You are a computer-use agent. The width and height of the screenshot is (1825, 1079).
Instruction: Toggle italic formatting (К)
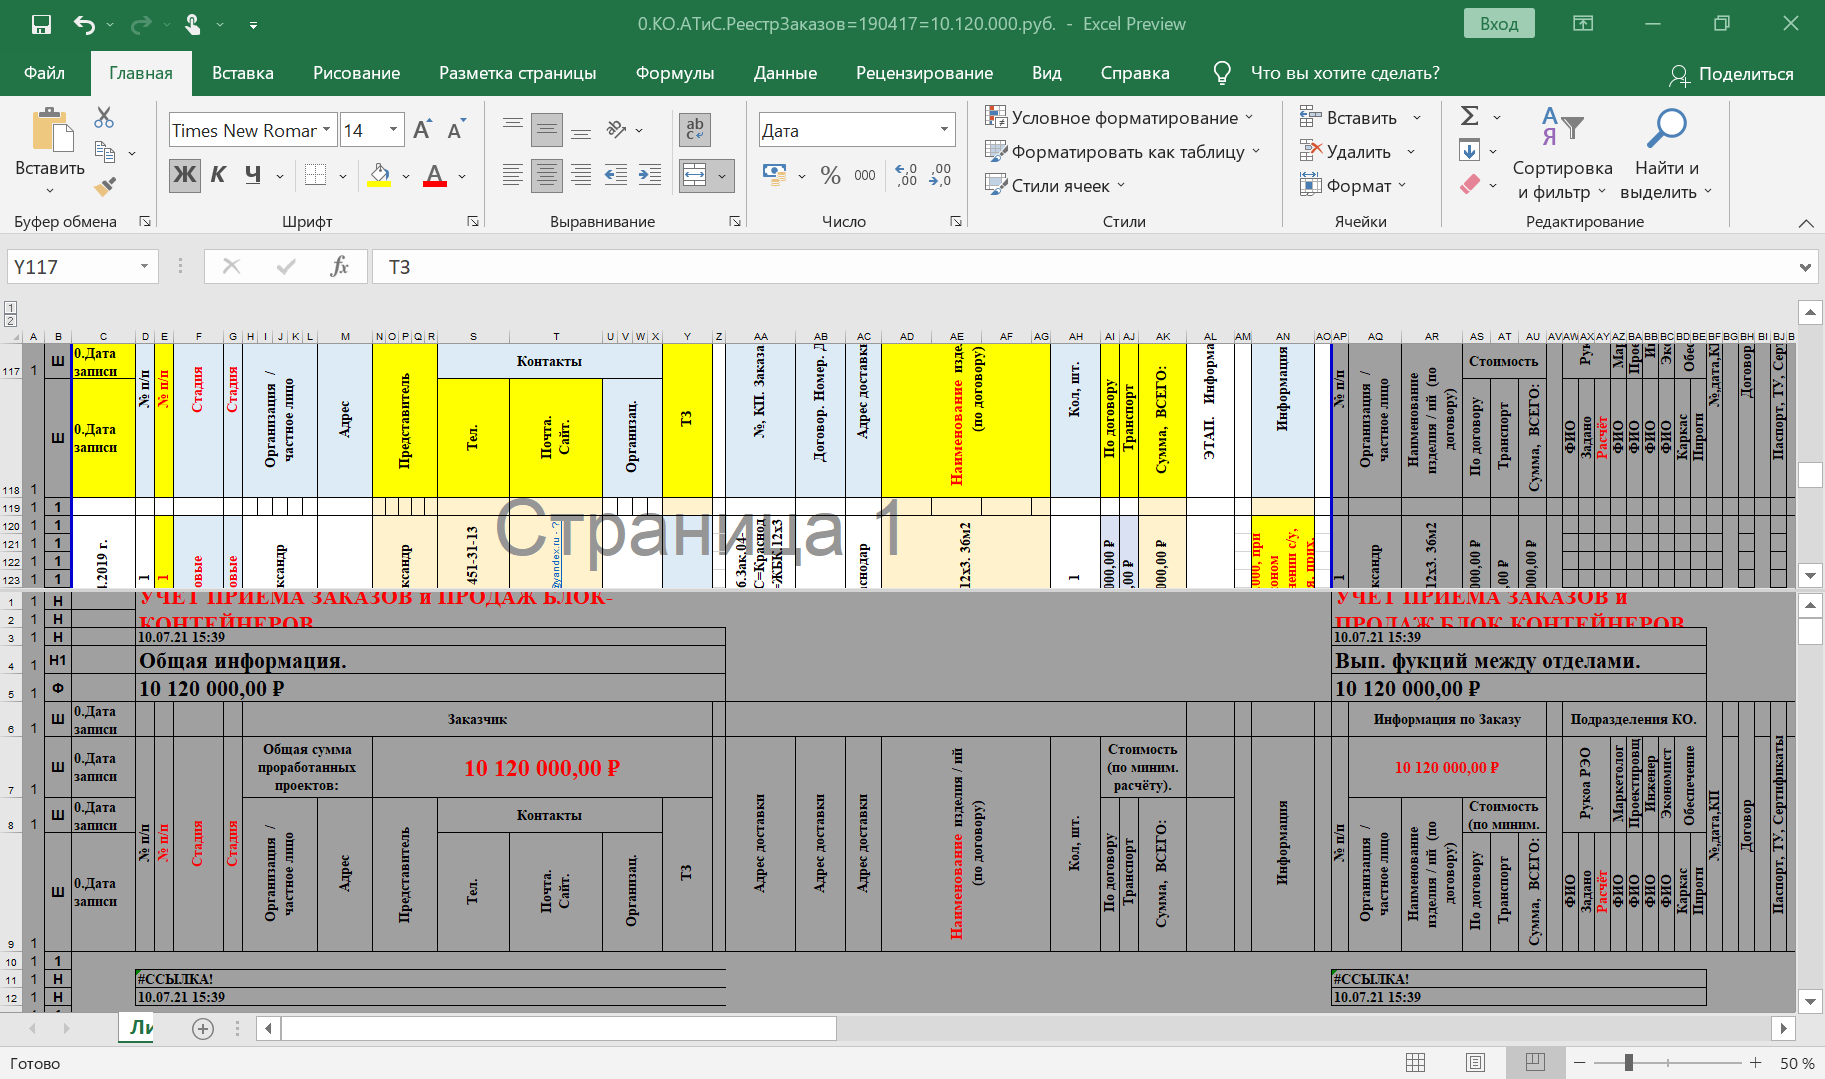click(218, 175)
